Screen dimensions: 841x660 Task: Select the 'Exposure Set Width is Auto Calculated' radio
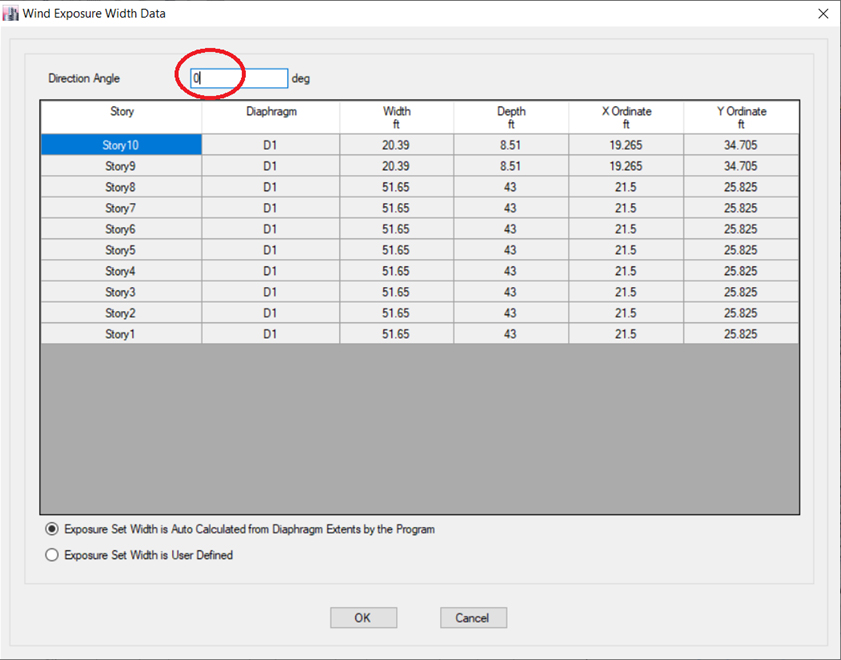click(x=51, y=529)
